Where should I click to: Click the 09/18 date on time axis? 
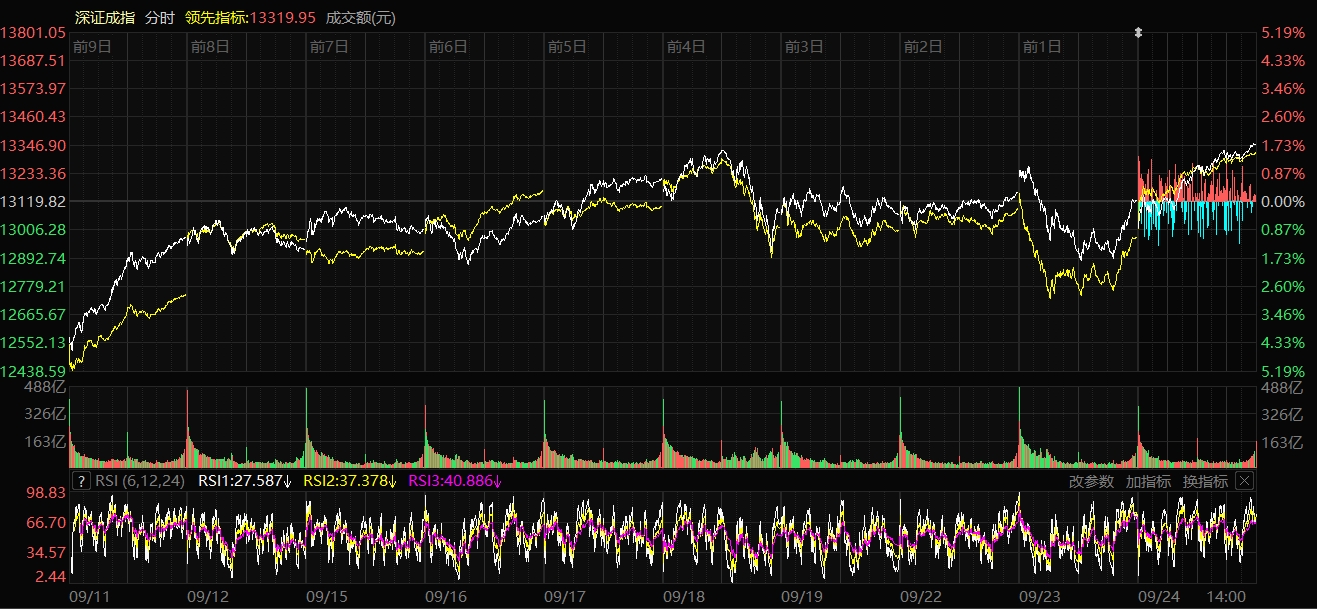684,596
